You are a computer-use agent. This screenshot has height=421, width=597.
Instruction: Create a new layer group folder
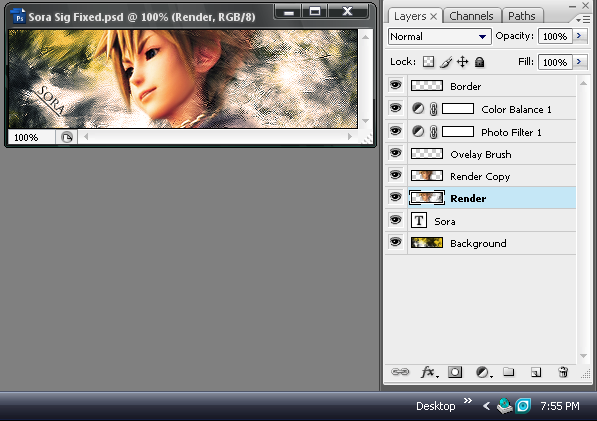(x=509, y=372)
